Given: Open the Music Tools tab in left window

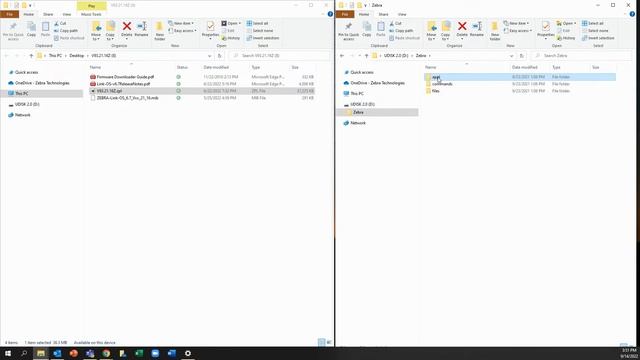Looking at the screenshot, I should (91, 14).
